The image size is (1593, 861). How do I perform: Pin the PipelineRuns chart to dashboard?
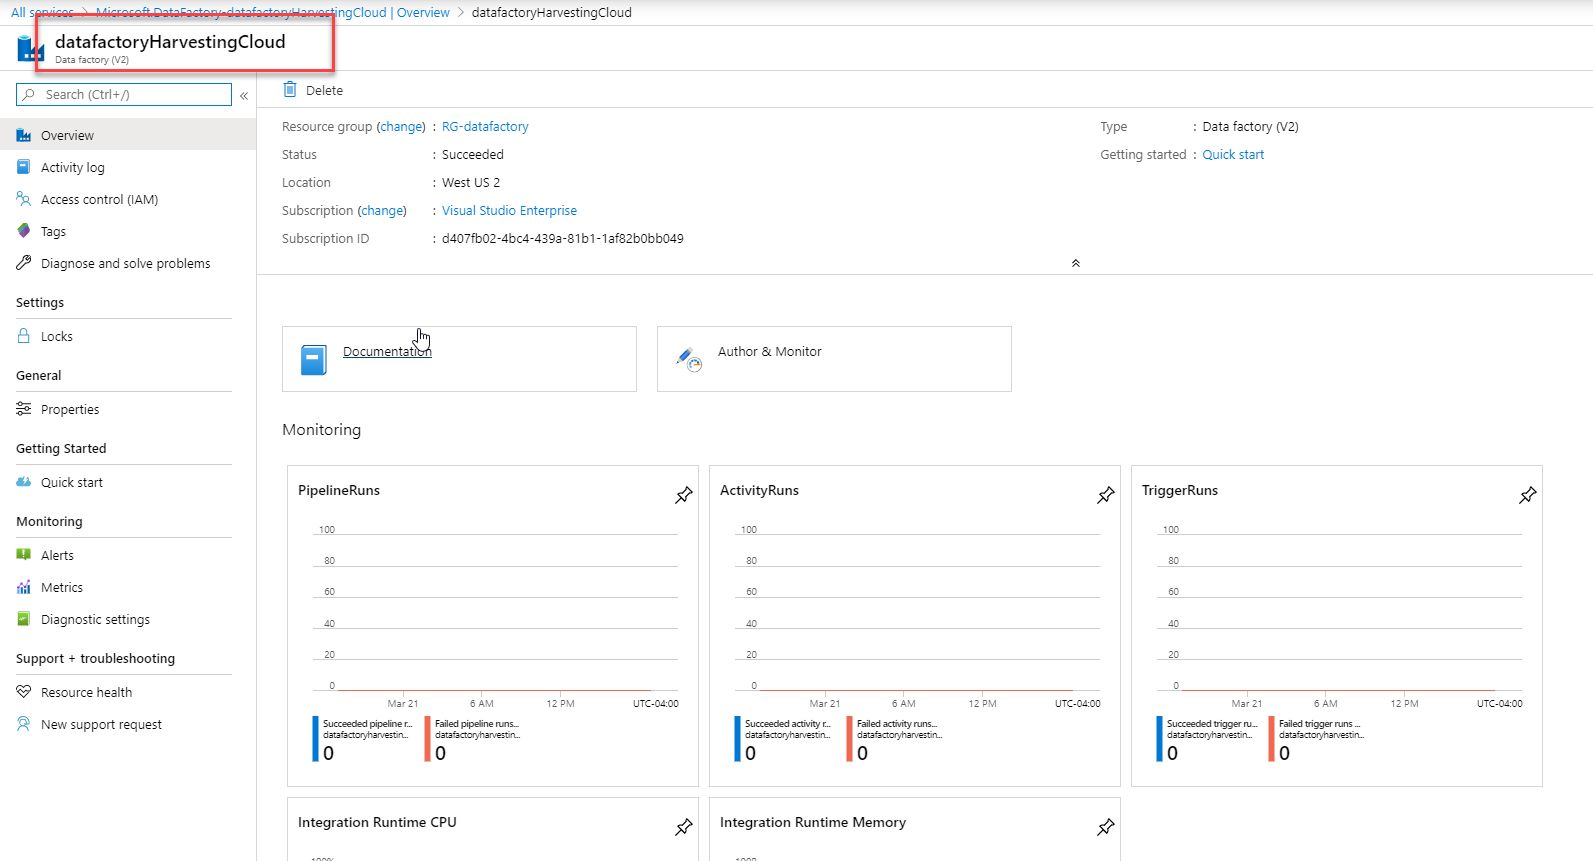pyautogui.click(x=684, y=495)
